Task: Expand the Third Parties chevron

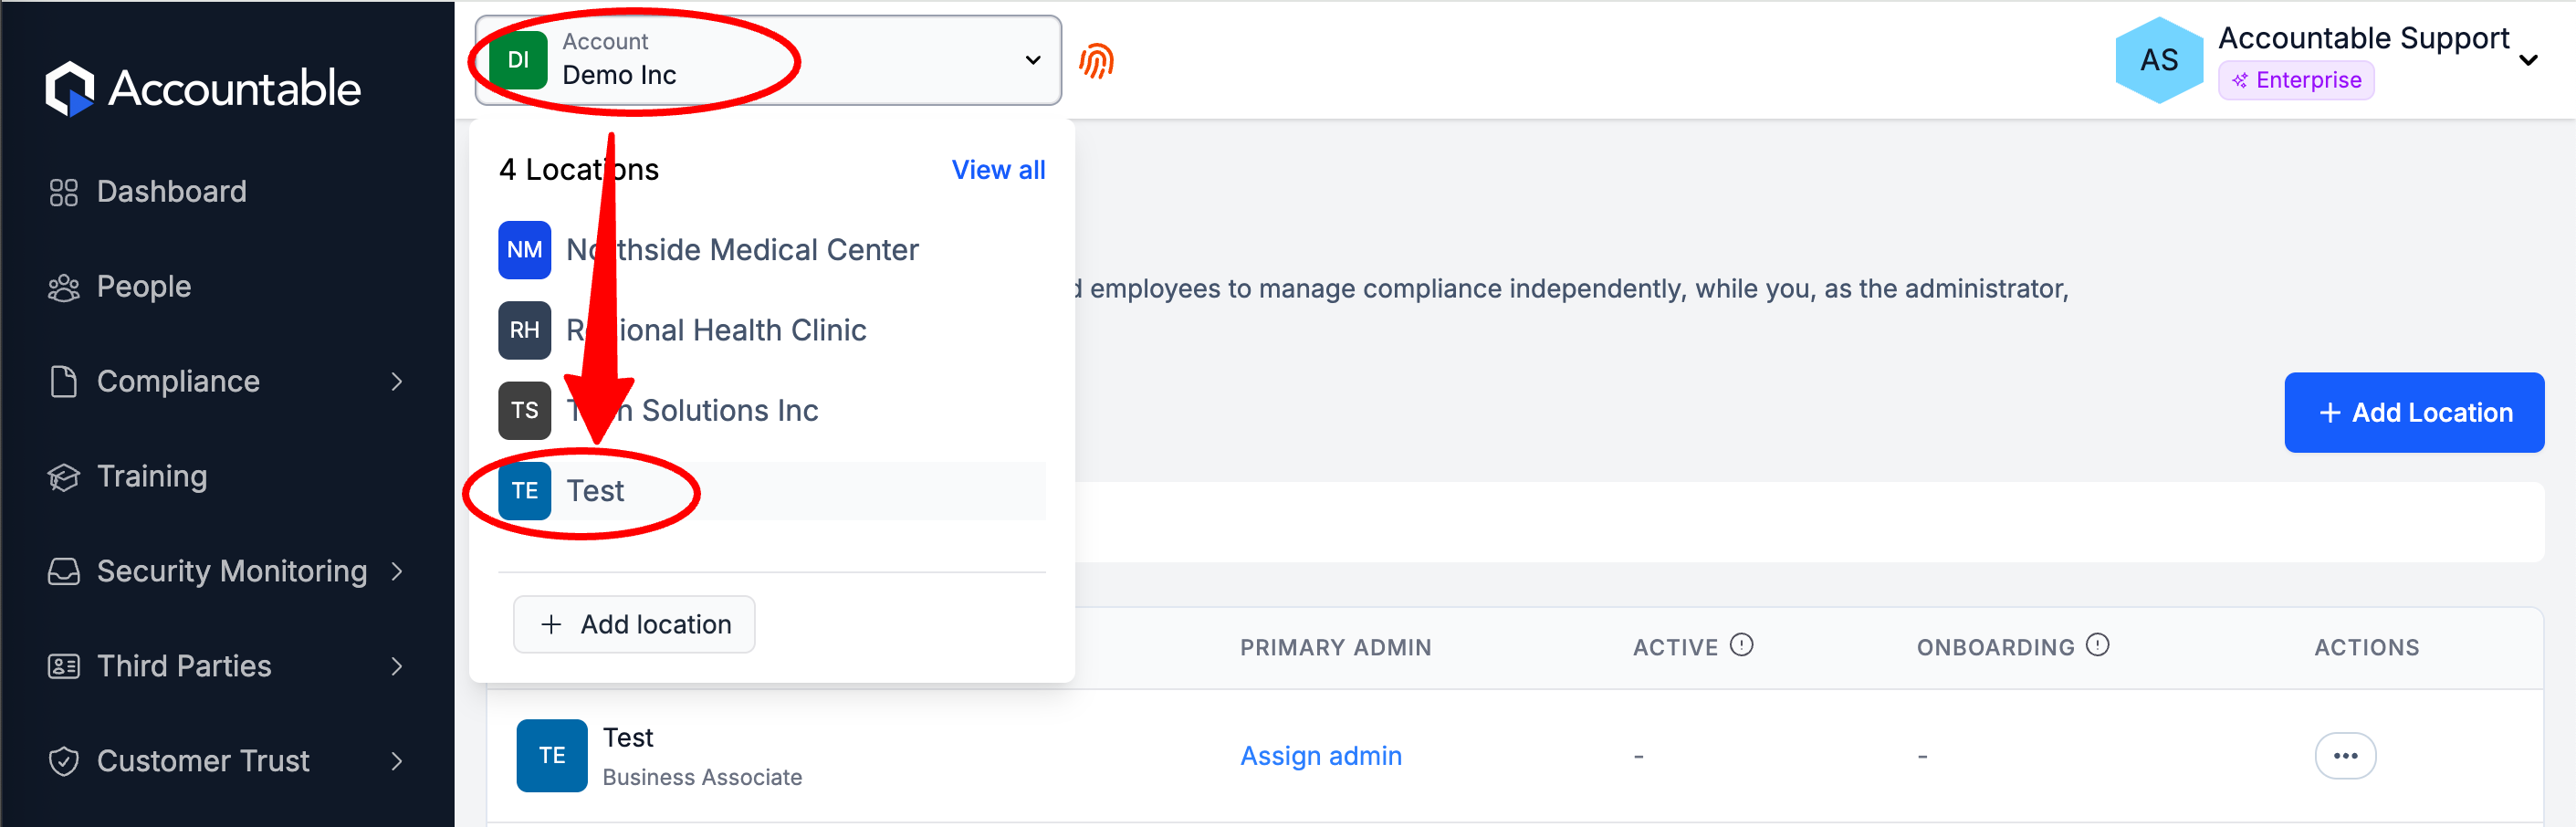Action: click(x=397, y=666)
